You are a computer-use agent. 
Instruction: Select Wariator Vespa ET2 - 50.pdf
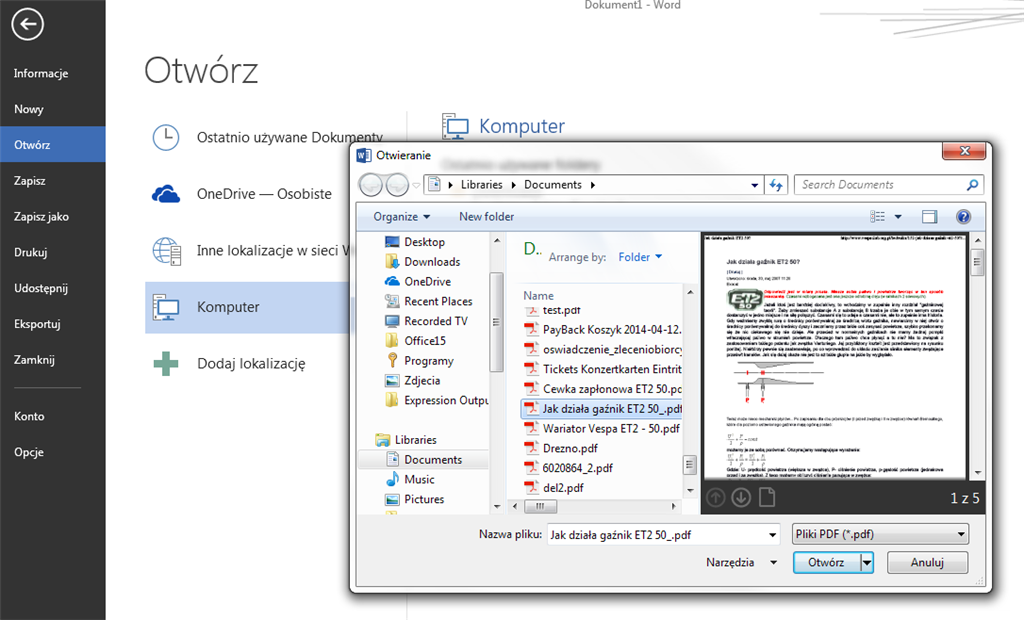point(602,429)
